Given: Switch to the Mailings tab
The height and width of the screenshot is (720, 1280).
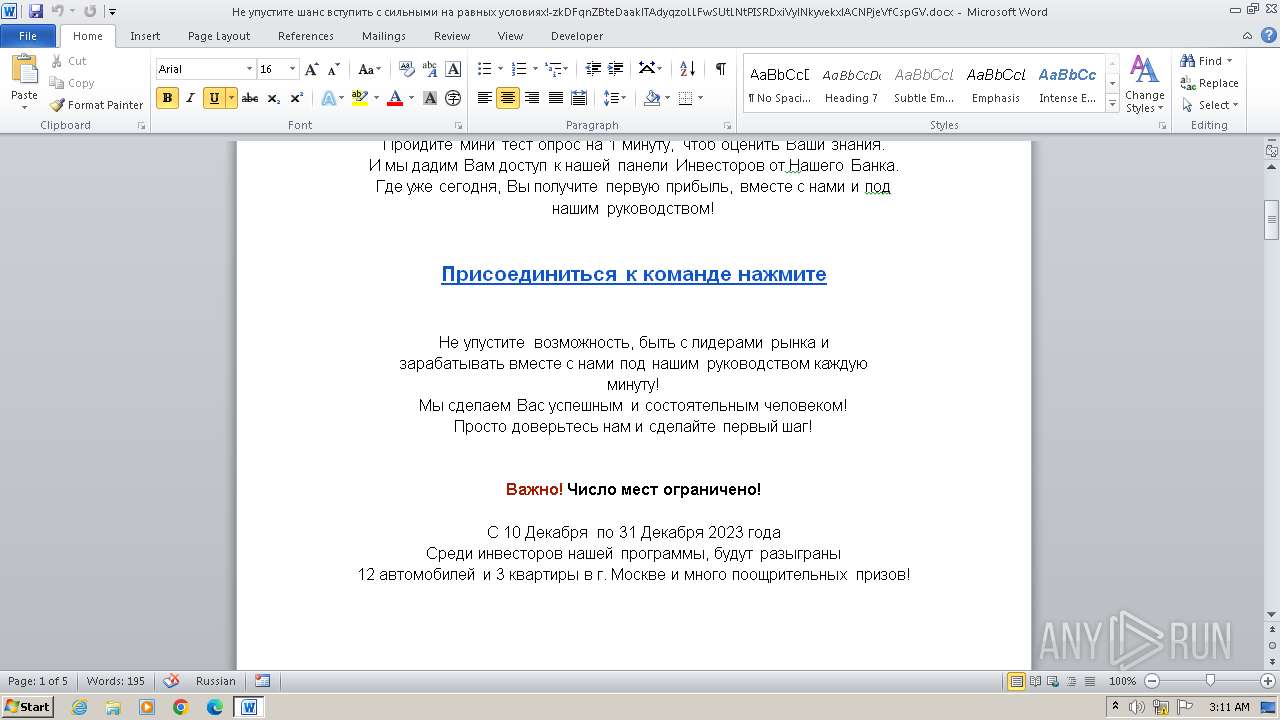Looking at the screenshot, I should point(384,36).
